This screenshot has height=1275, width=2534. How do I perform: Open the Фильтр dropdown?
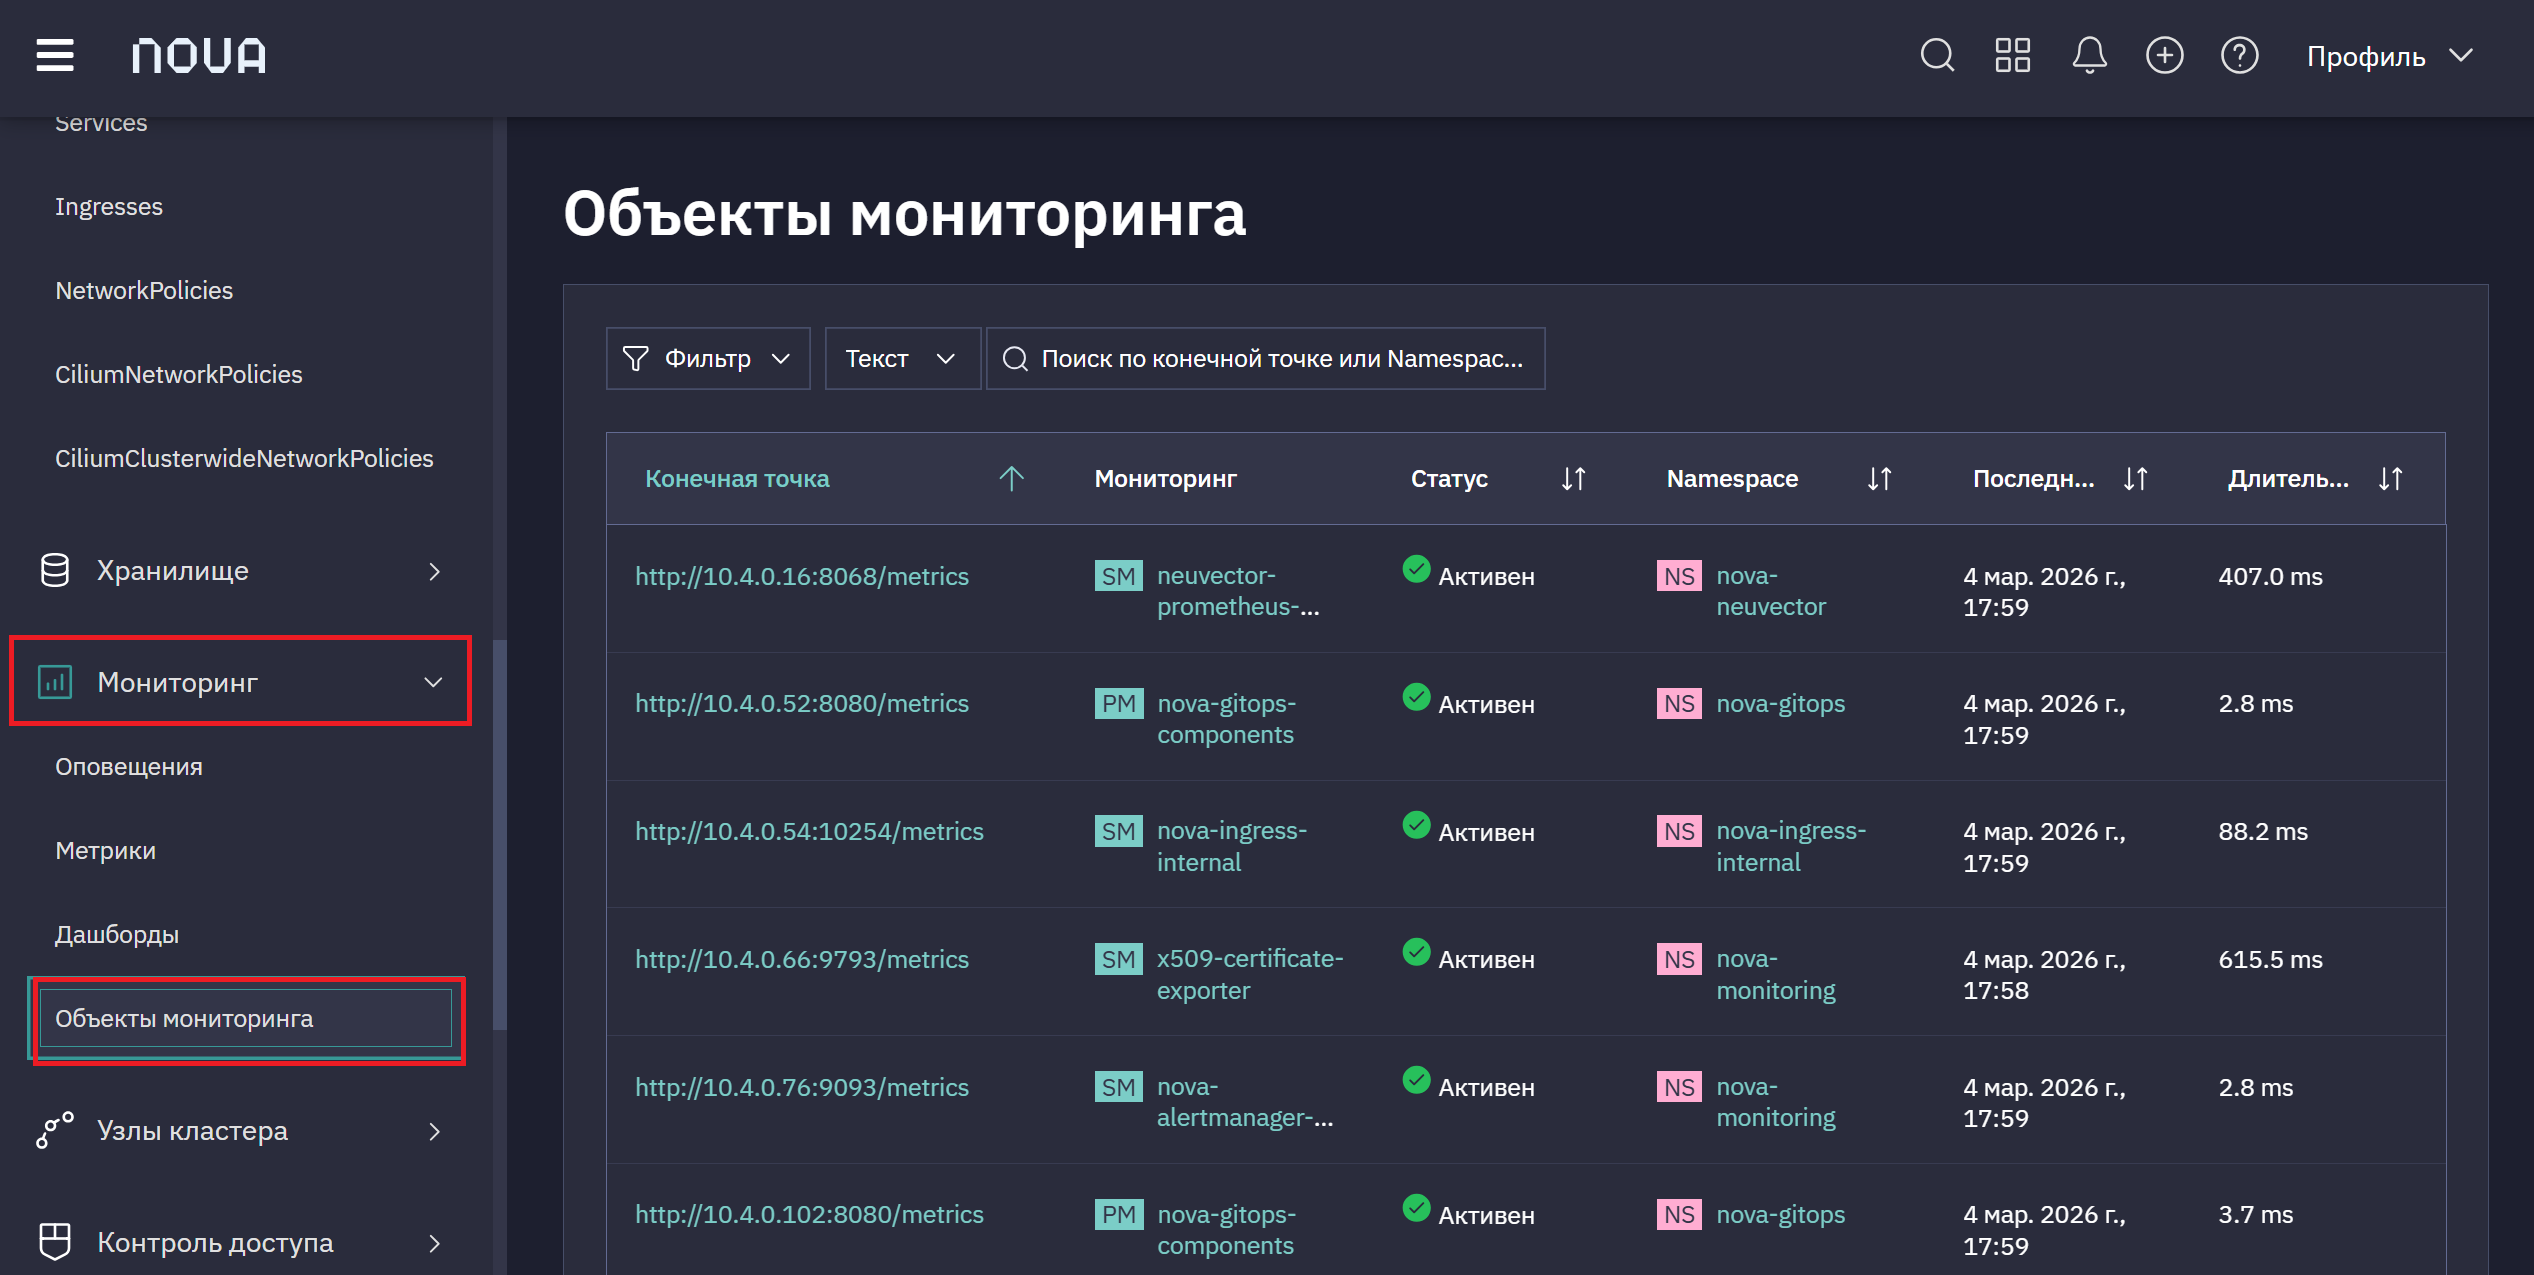coord(708,358)
